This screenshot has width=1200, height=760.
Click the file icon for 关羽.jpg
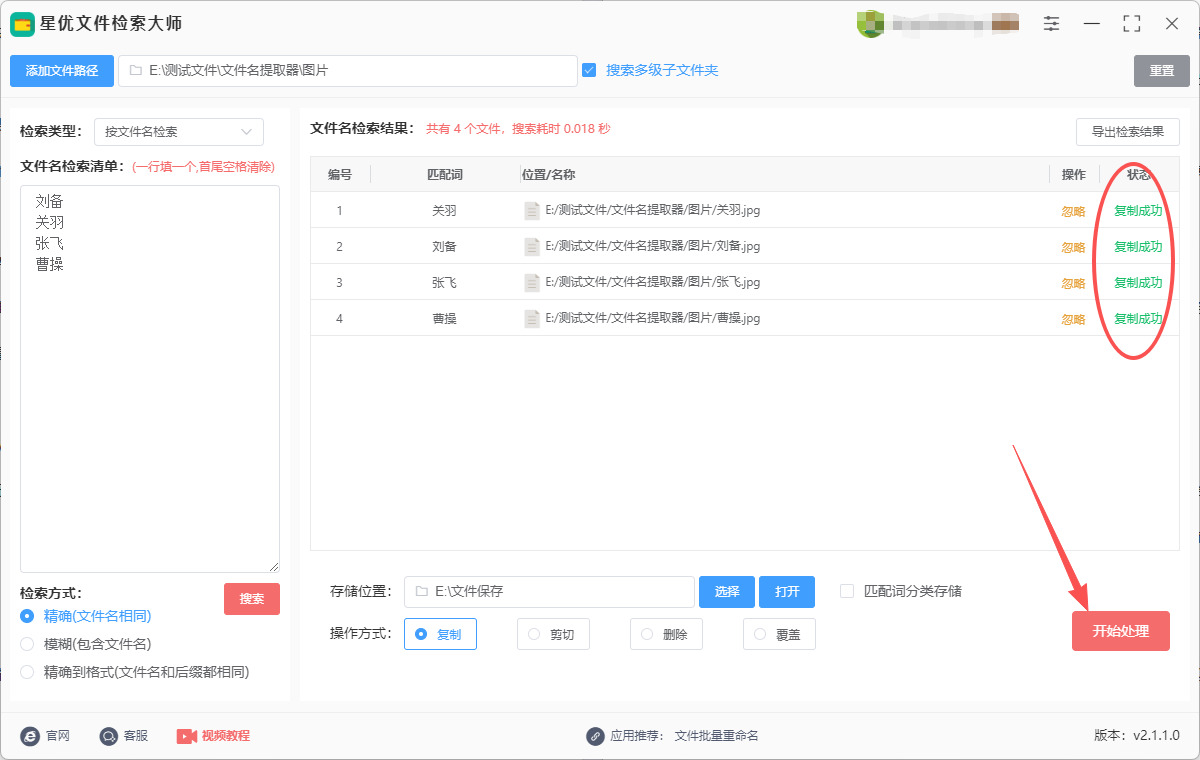[x=532, y=211]
